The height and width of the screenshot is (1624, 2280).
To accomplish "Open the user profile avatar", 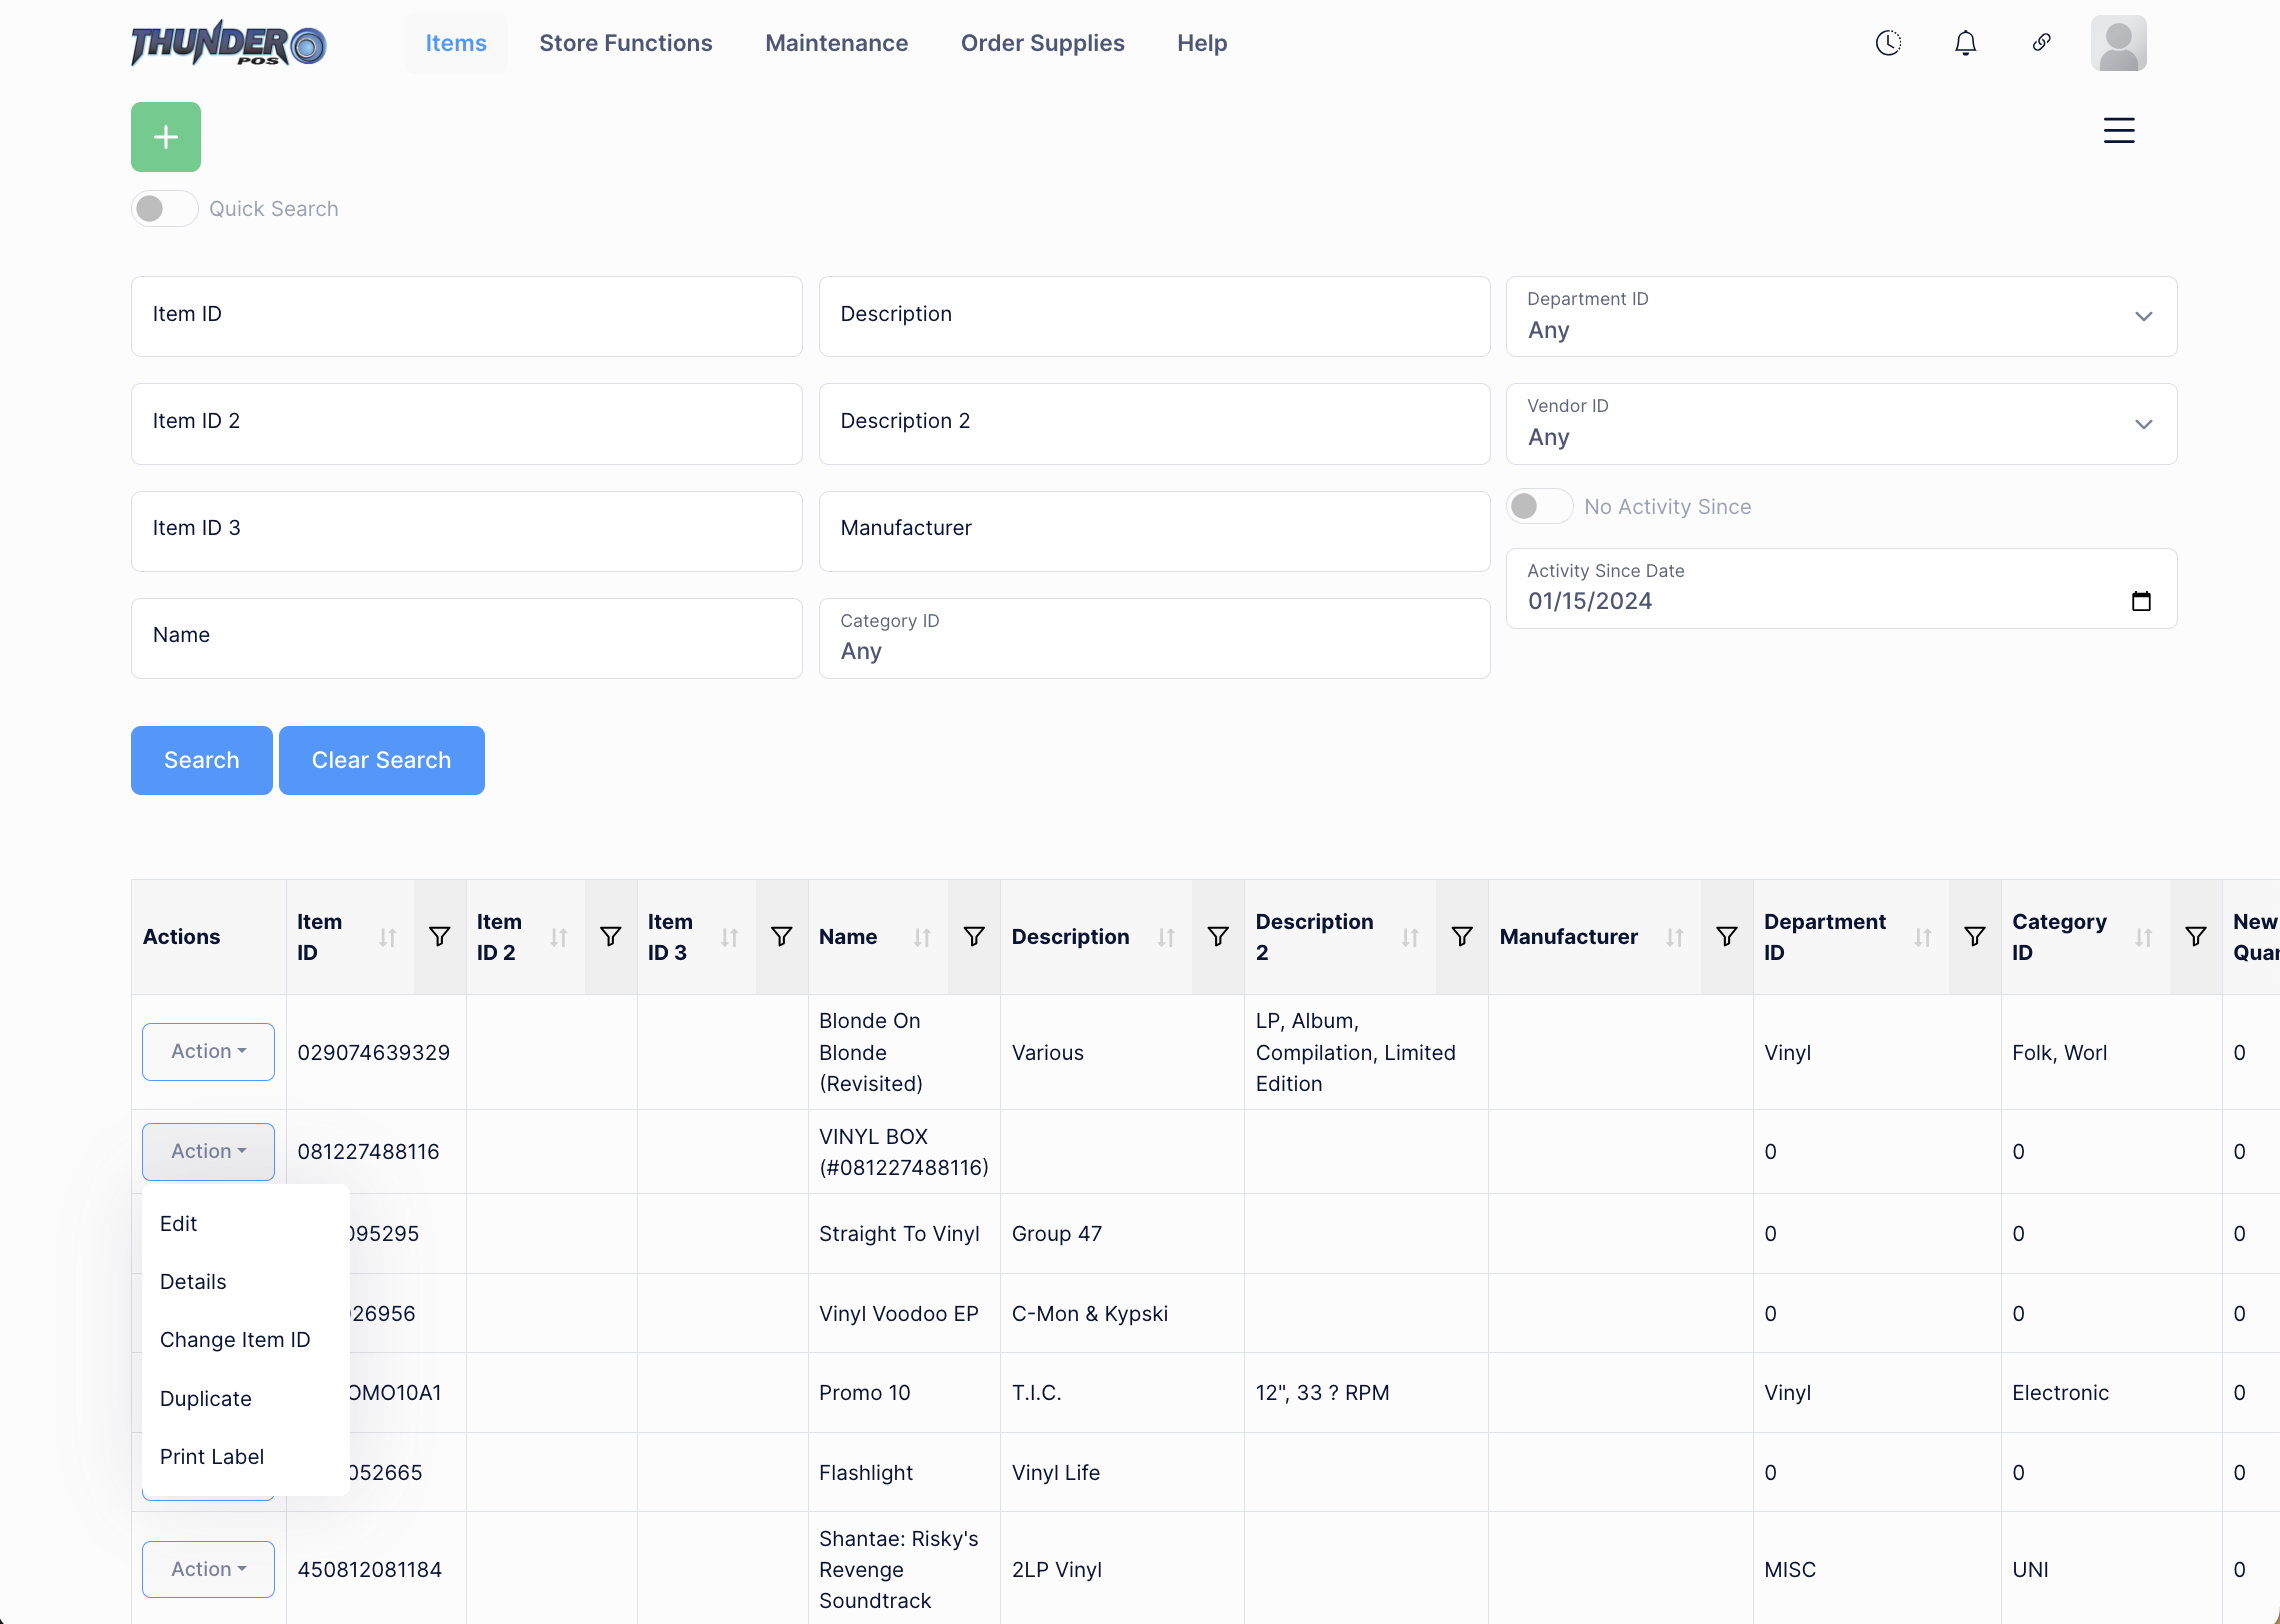I will click(2118, 42).
